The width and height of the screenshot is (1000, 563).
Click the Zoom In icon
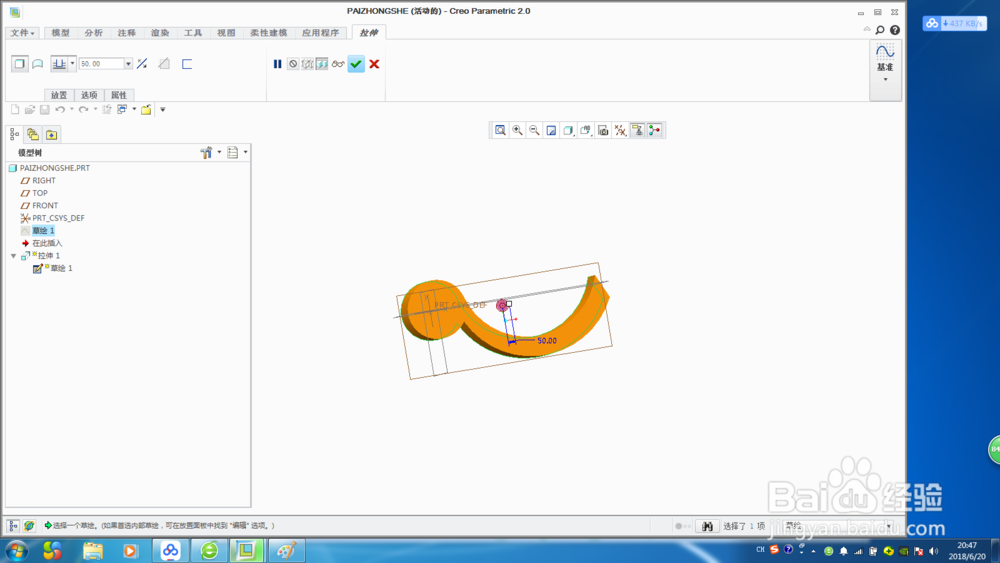(x=517, y=130)
